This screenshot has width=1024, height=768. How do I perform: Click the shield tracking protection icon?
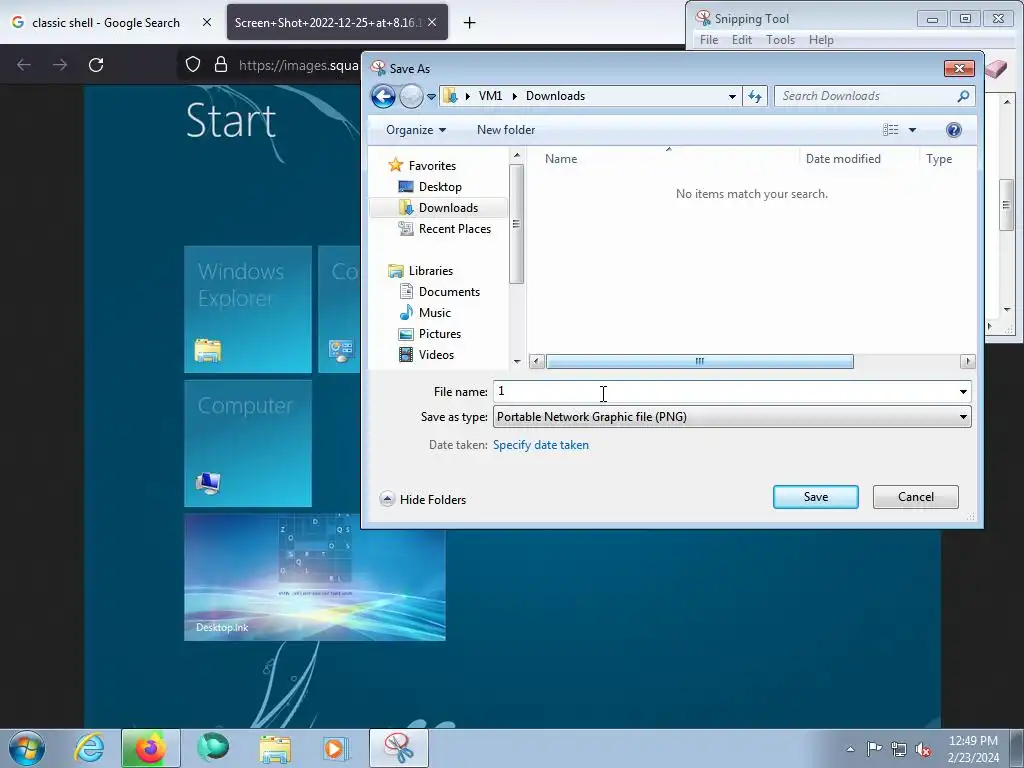[x=193, y=65]
